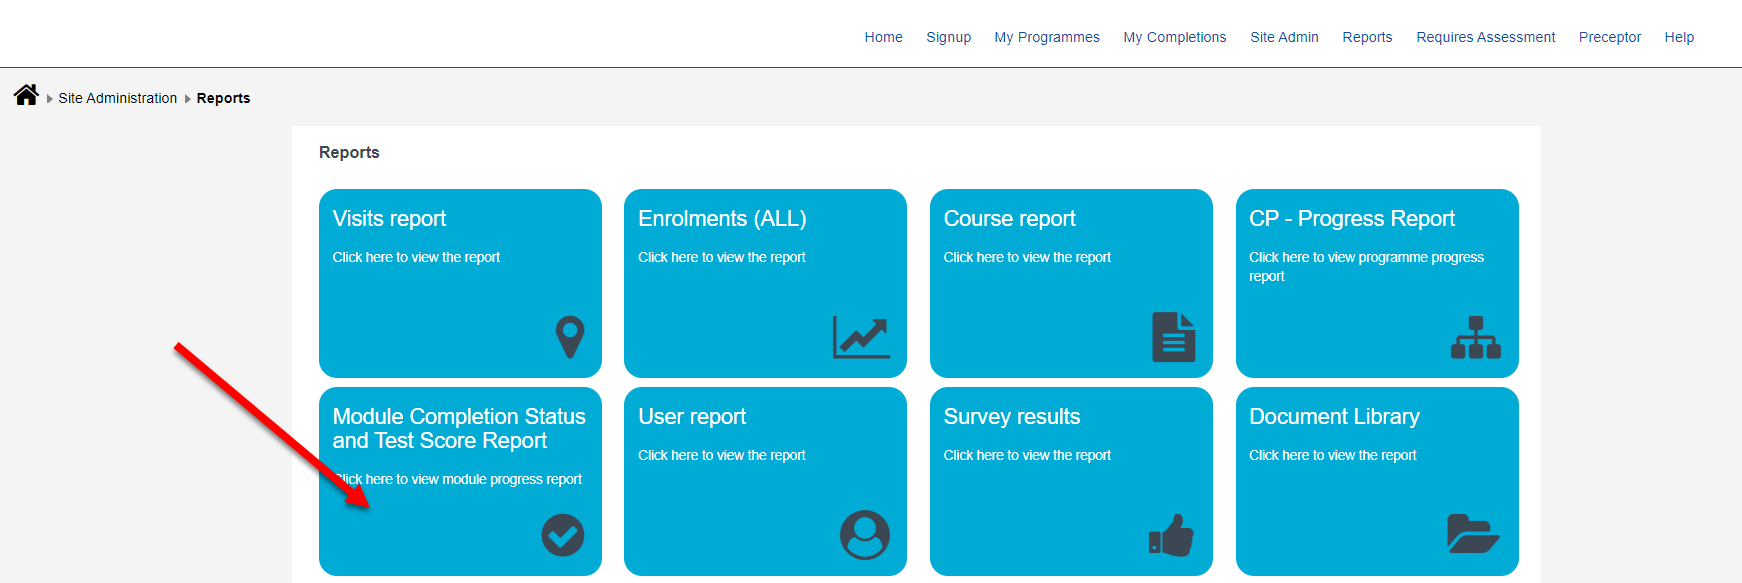Image resolution: width=1742 pixels, height=583 pixels.
Task: Go to Signup in top navigation
Action: pyautogui.click(x=948, y=37)
